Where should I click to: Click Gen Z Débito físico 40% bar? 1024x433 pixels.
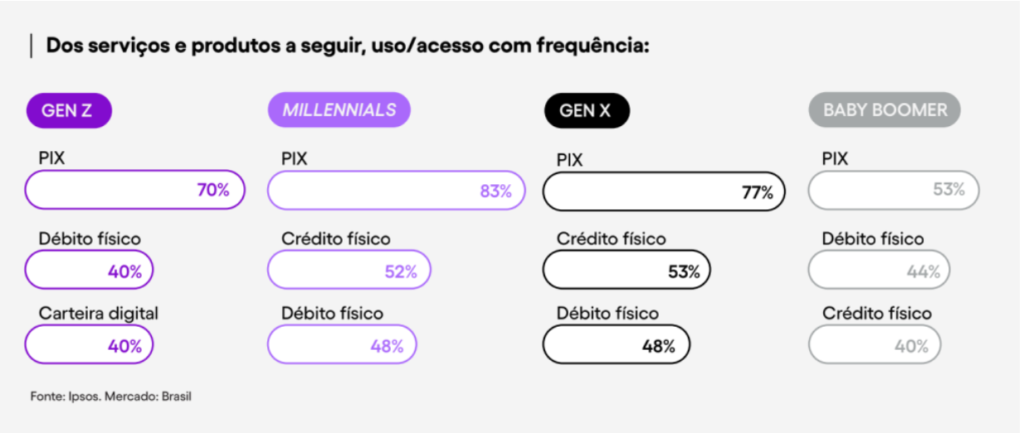click(90, 270)
